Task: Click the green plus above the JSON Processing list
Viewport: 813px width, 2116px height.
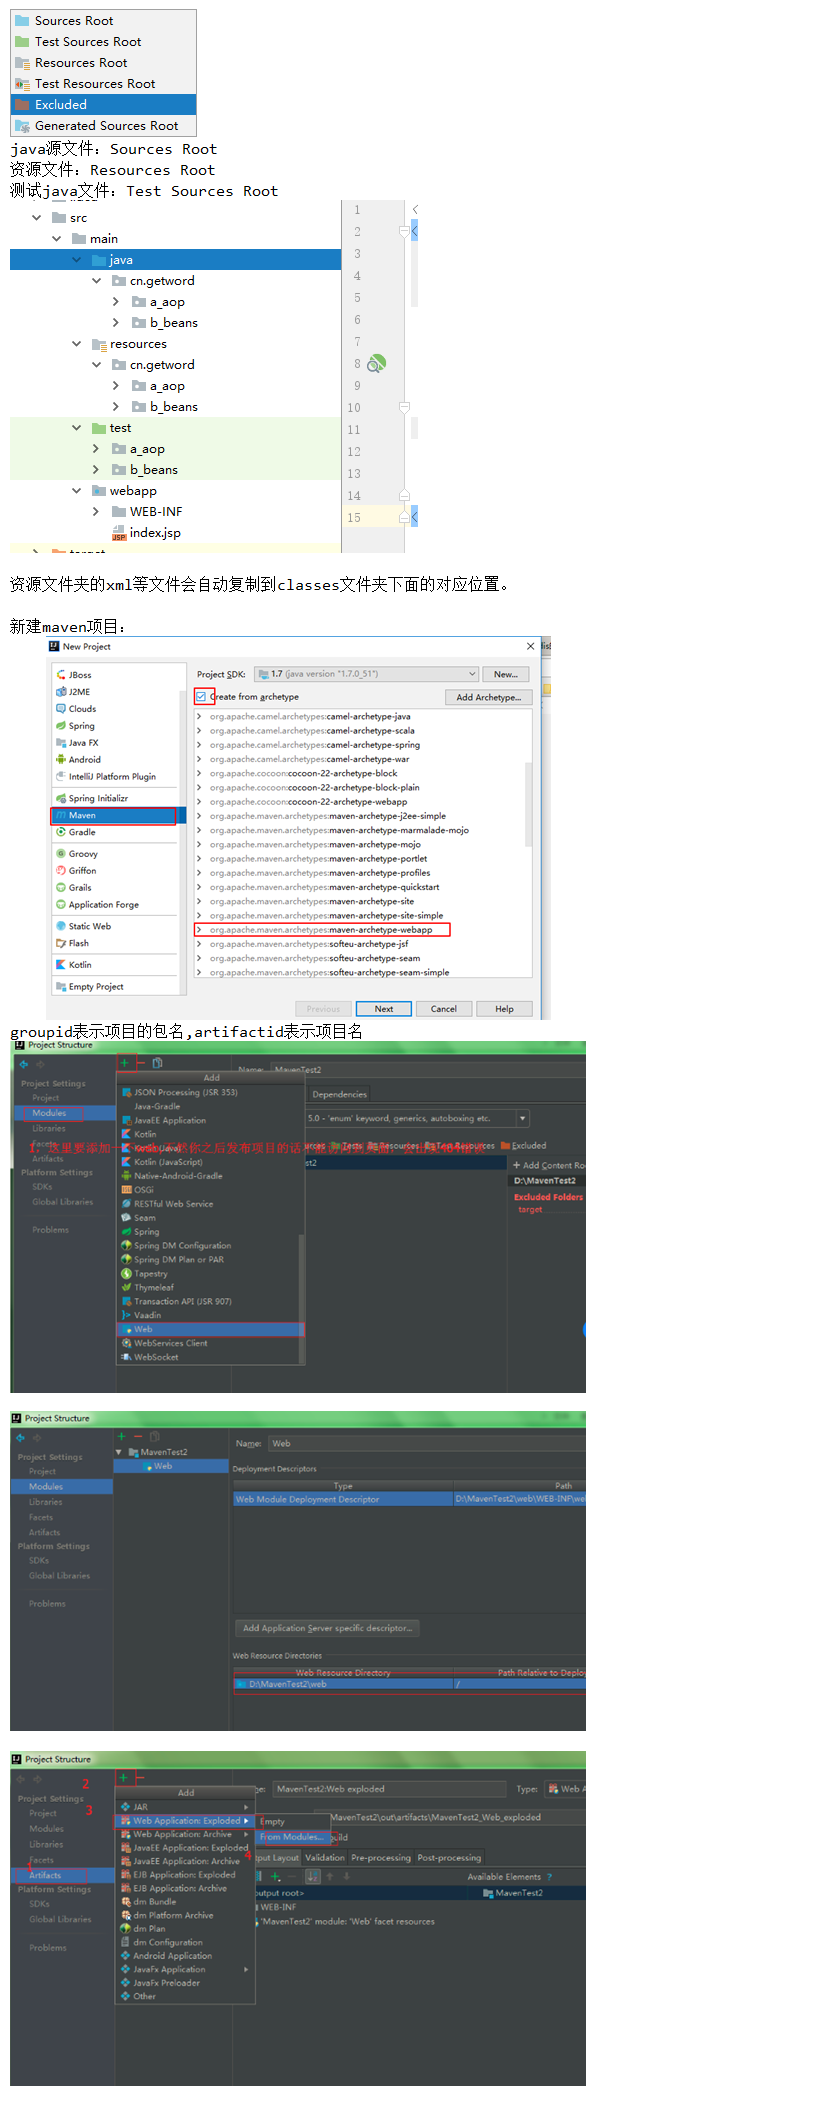Action: [124, 1063]
